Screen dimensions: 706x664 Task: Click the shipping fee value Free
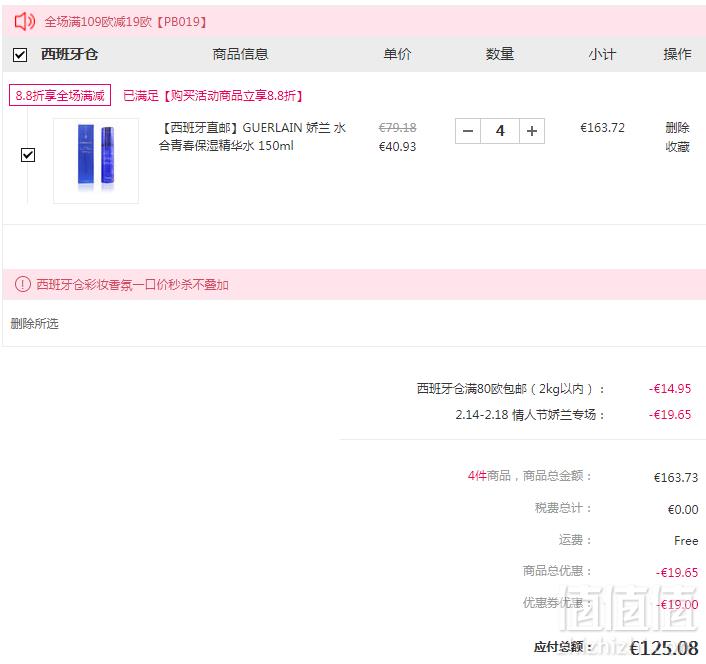pos(686,541)
